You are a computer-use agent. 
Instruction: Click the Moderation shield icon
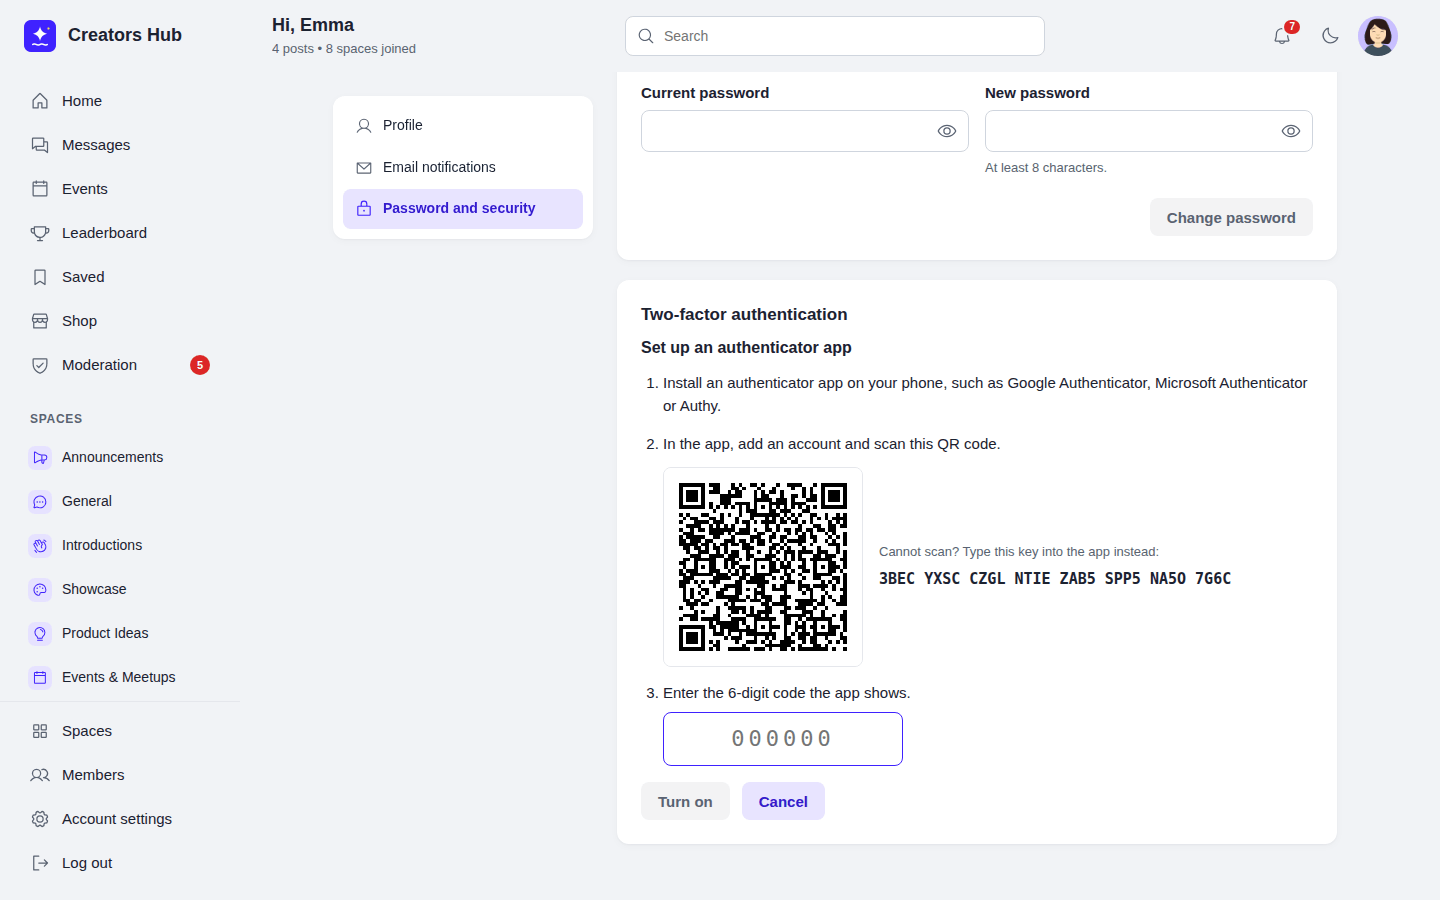click(40, 365)
